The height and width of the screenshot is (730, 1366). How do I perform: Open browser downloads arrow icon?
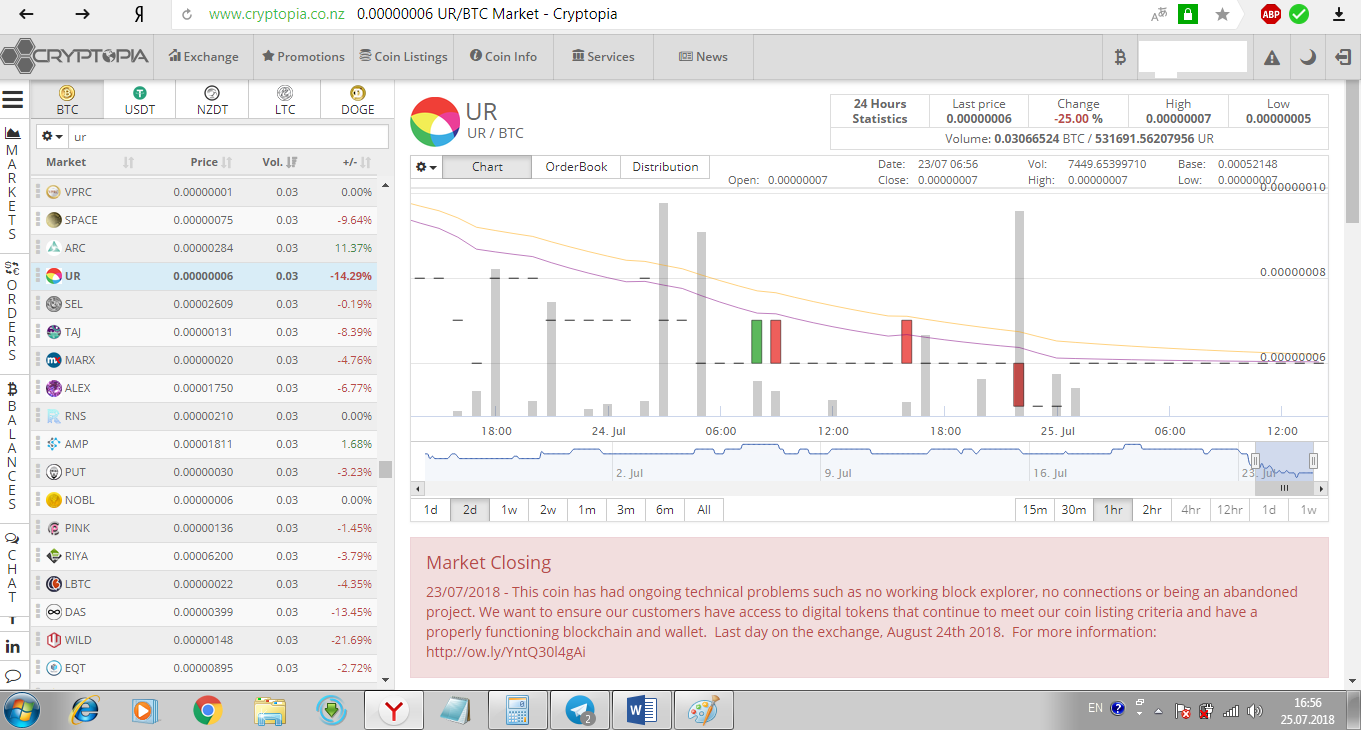coord(1339,14)
